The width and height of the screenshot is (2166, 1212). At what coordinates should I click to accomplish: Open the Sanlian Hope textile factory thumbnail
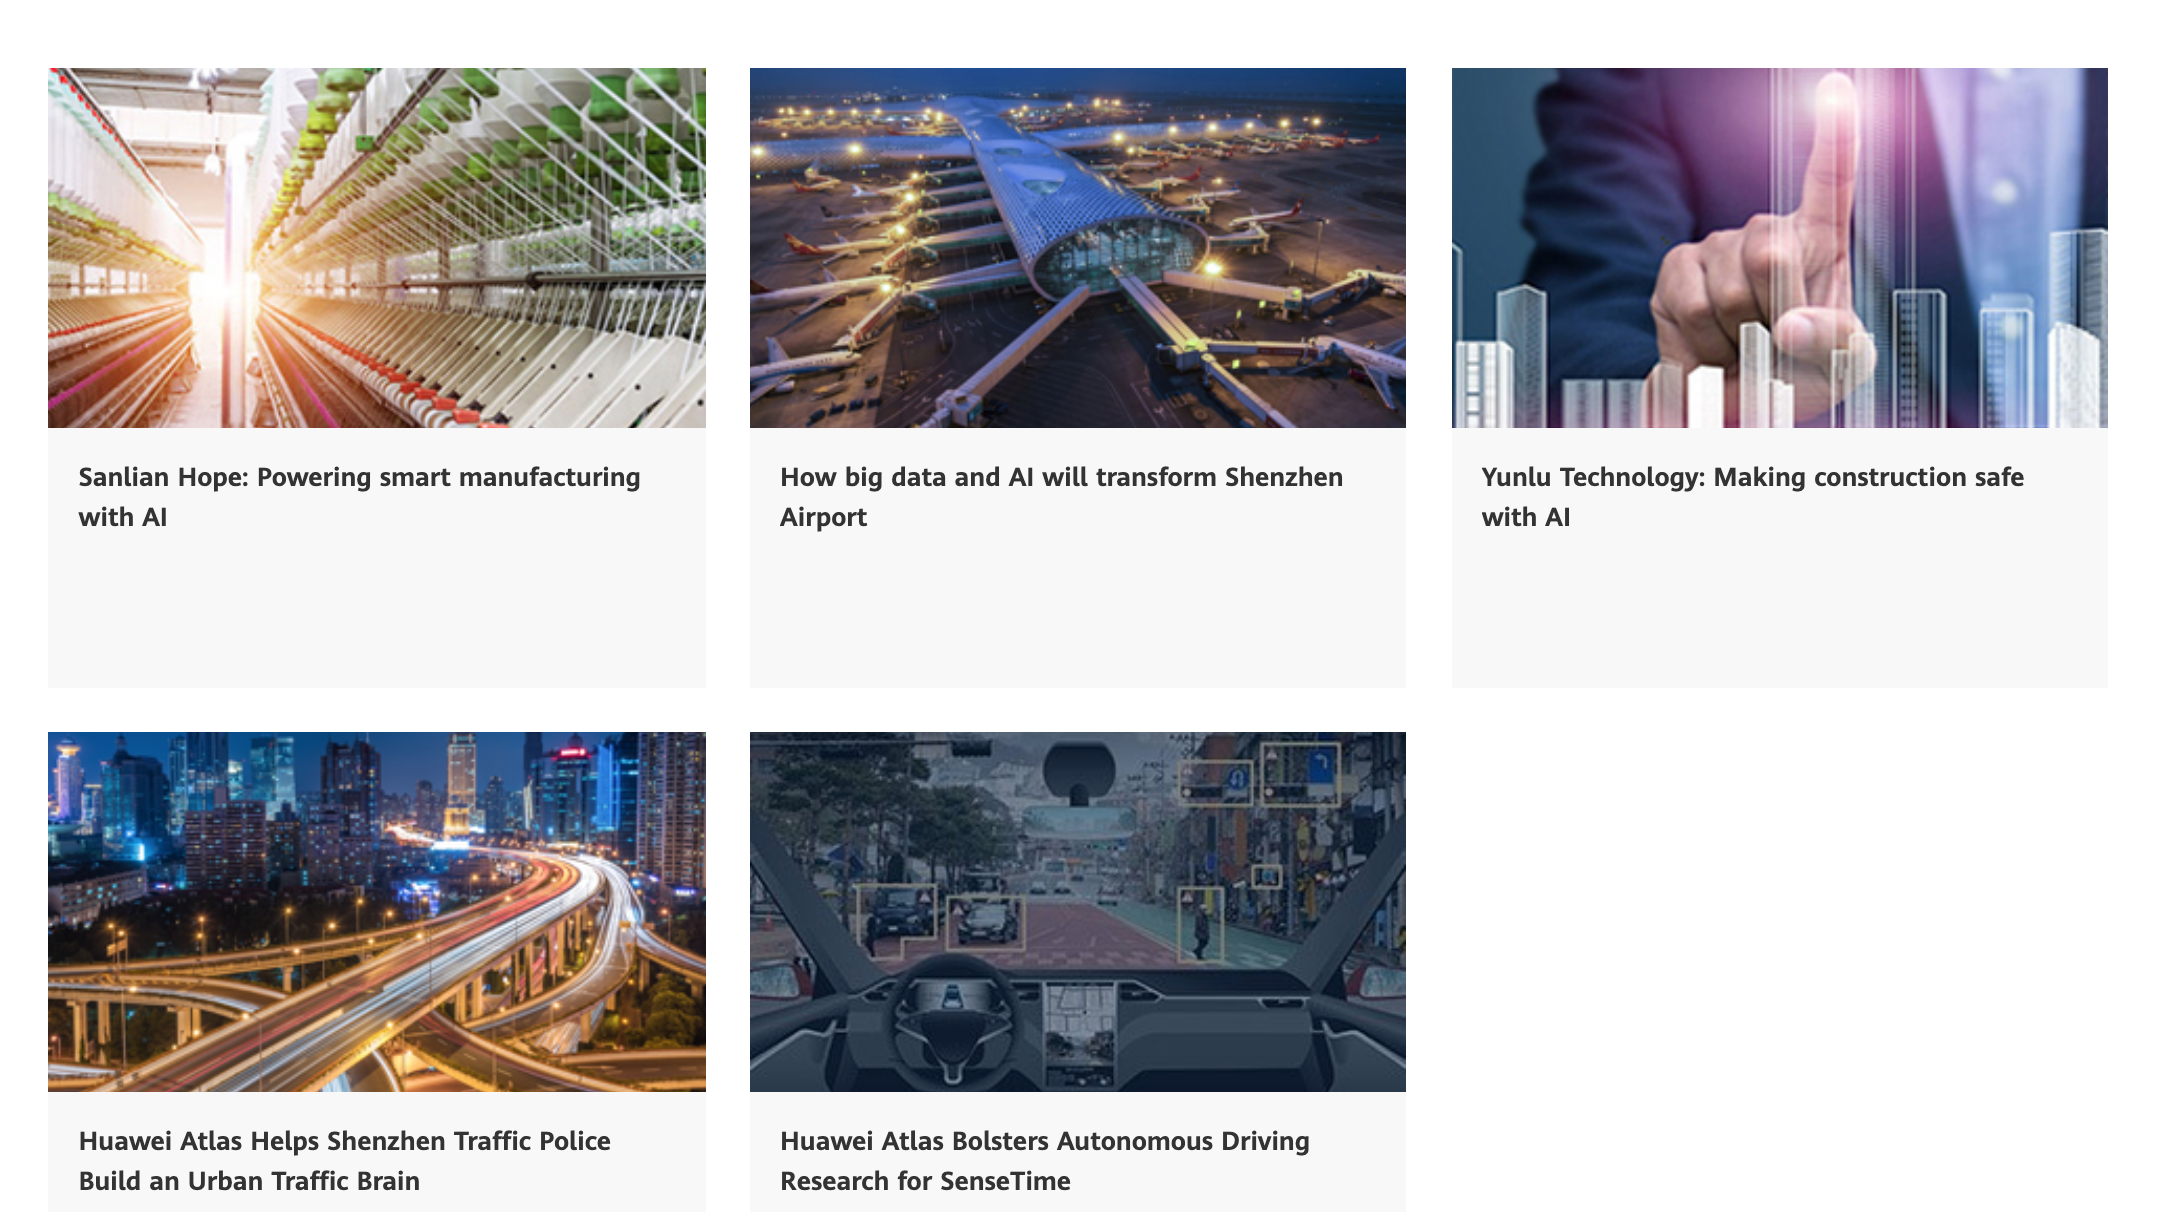[x=377, y=248]
